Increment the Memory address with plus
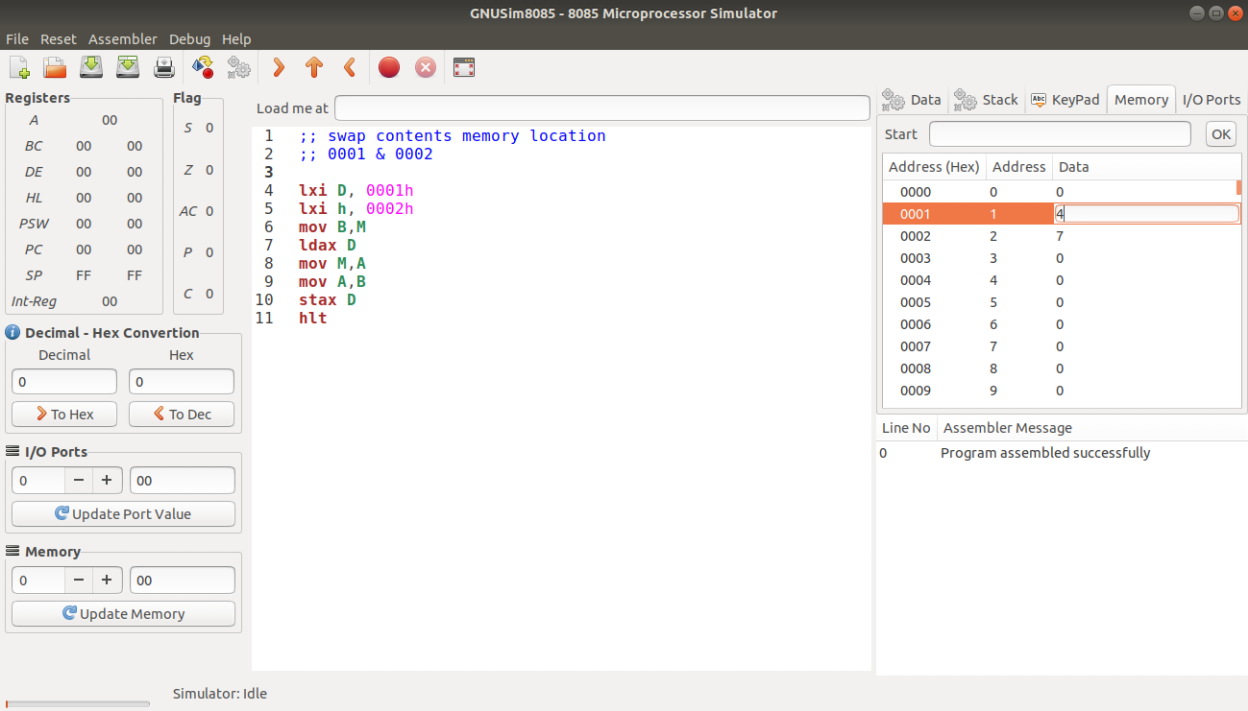 [x=107, y=580]
